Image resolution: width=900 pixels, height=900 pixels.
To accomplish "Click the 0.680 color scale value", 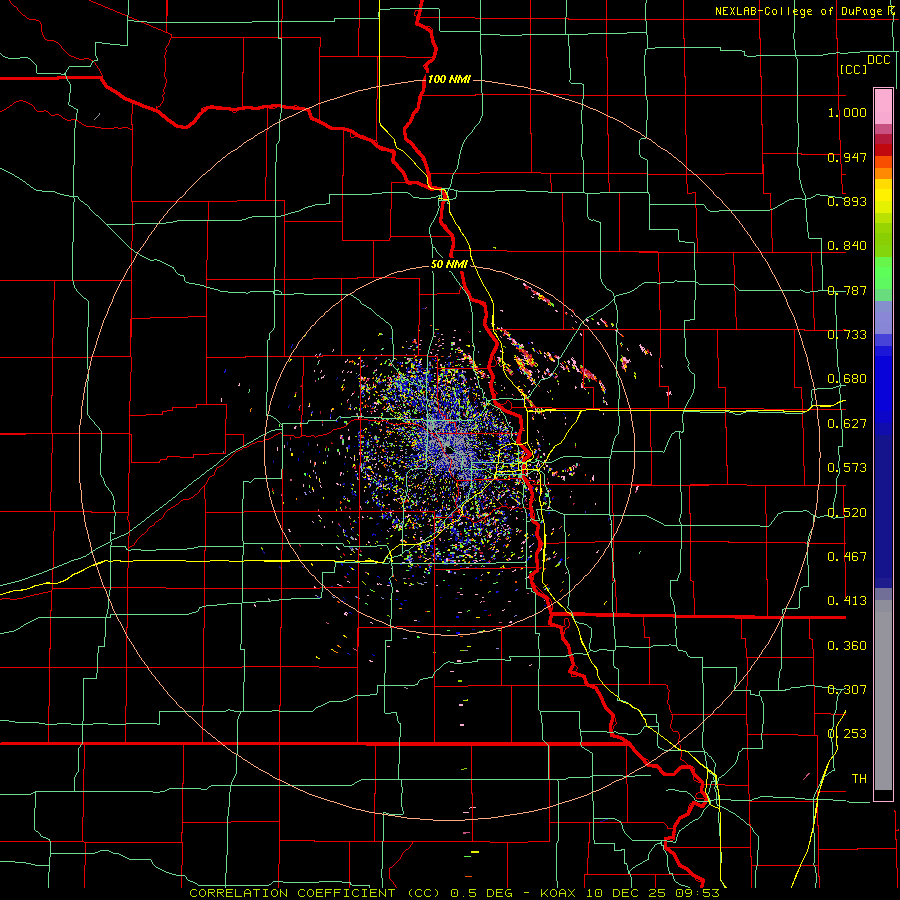I will [847, 379].
